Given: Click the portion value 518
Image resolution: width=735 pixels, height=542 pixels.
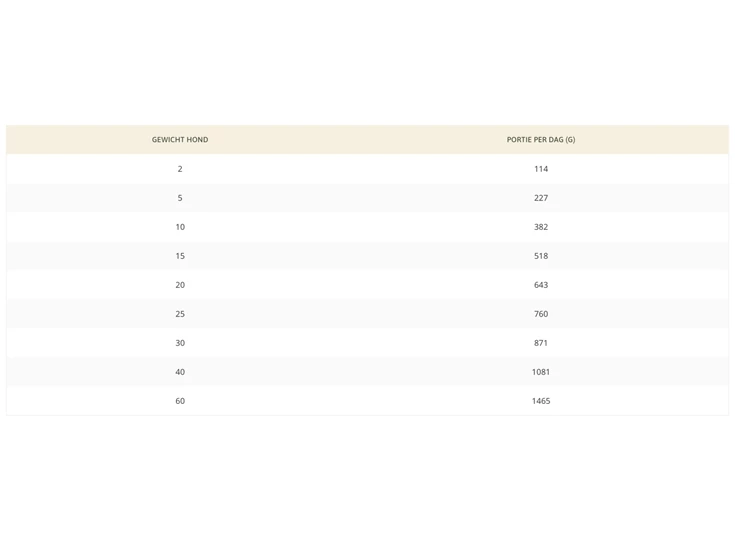Looking at the screenshot, I should coord(541,256).
